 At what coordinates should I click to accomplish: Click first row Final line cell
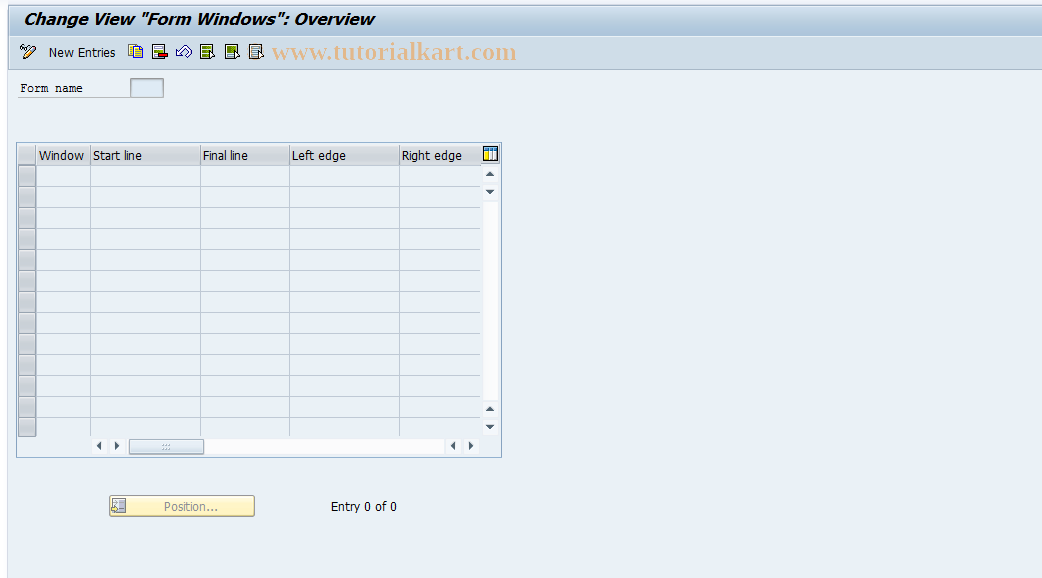245,176
